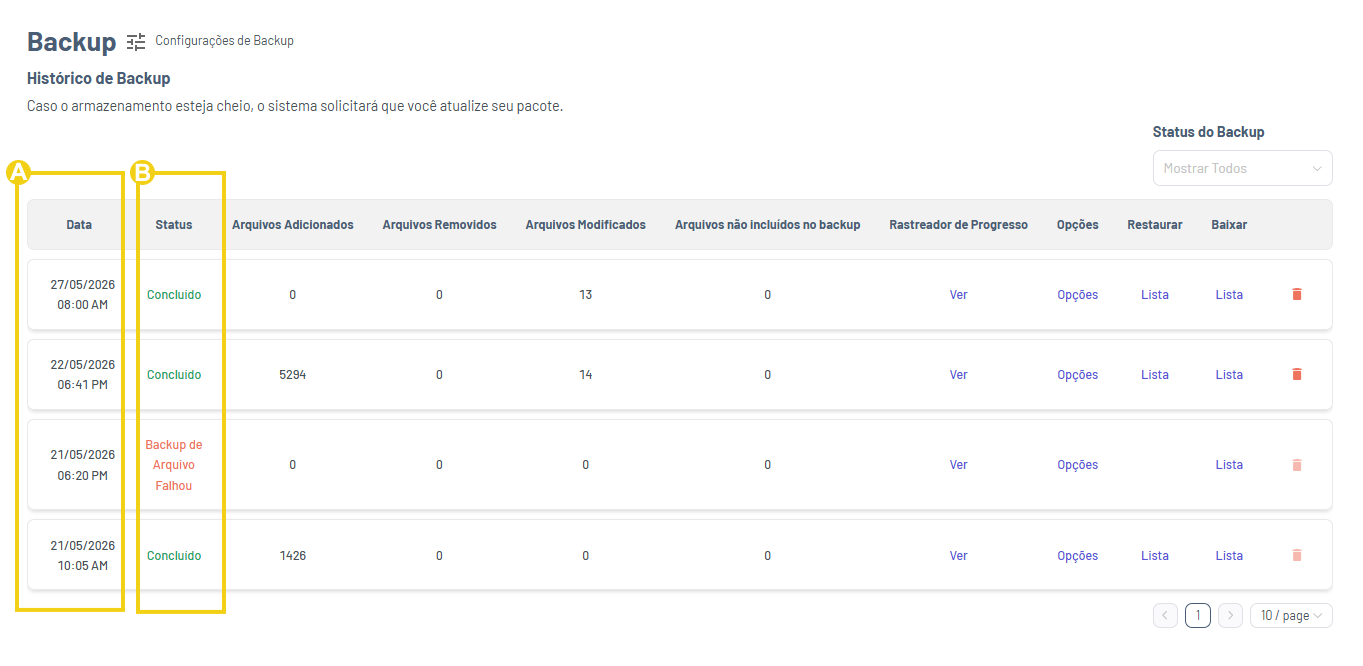This screenshot has height=666, width=1363.
Task: Click Ver for the 21/05/2026 10:05 AM backup
Action: [958, 556]
